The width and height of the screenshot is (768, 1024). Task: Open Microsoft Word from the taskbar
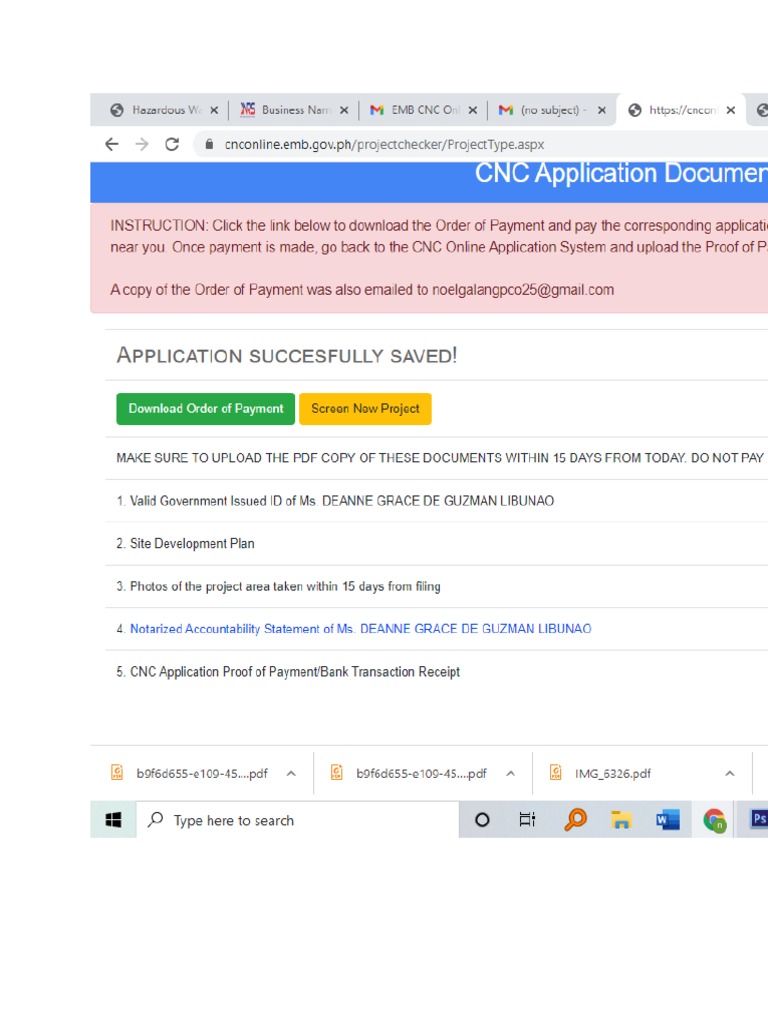[x=667, y=820]
